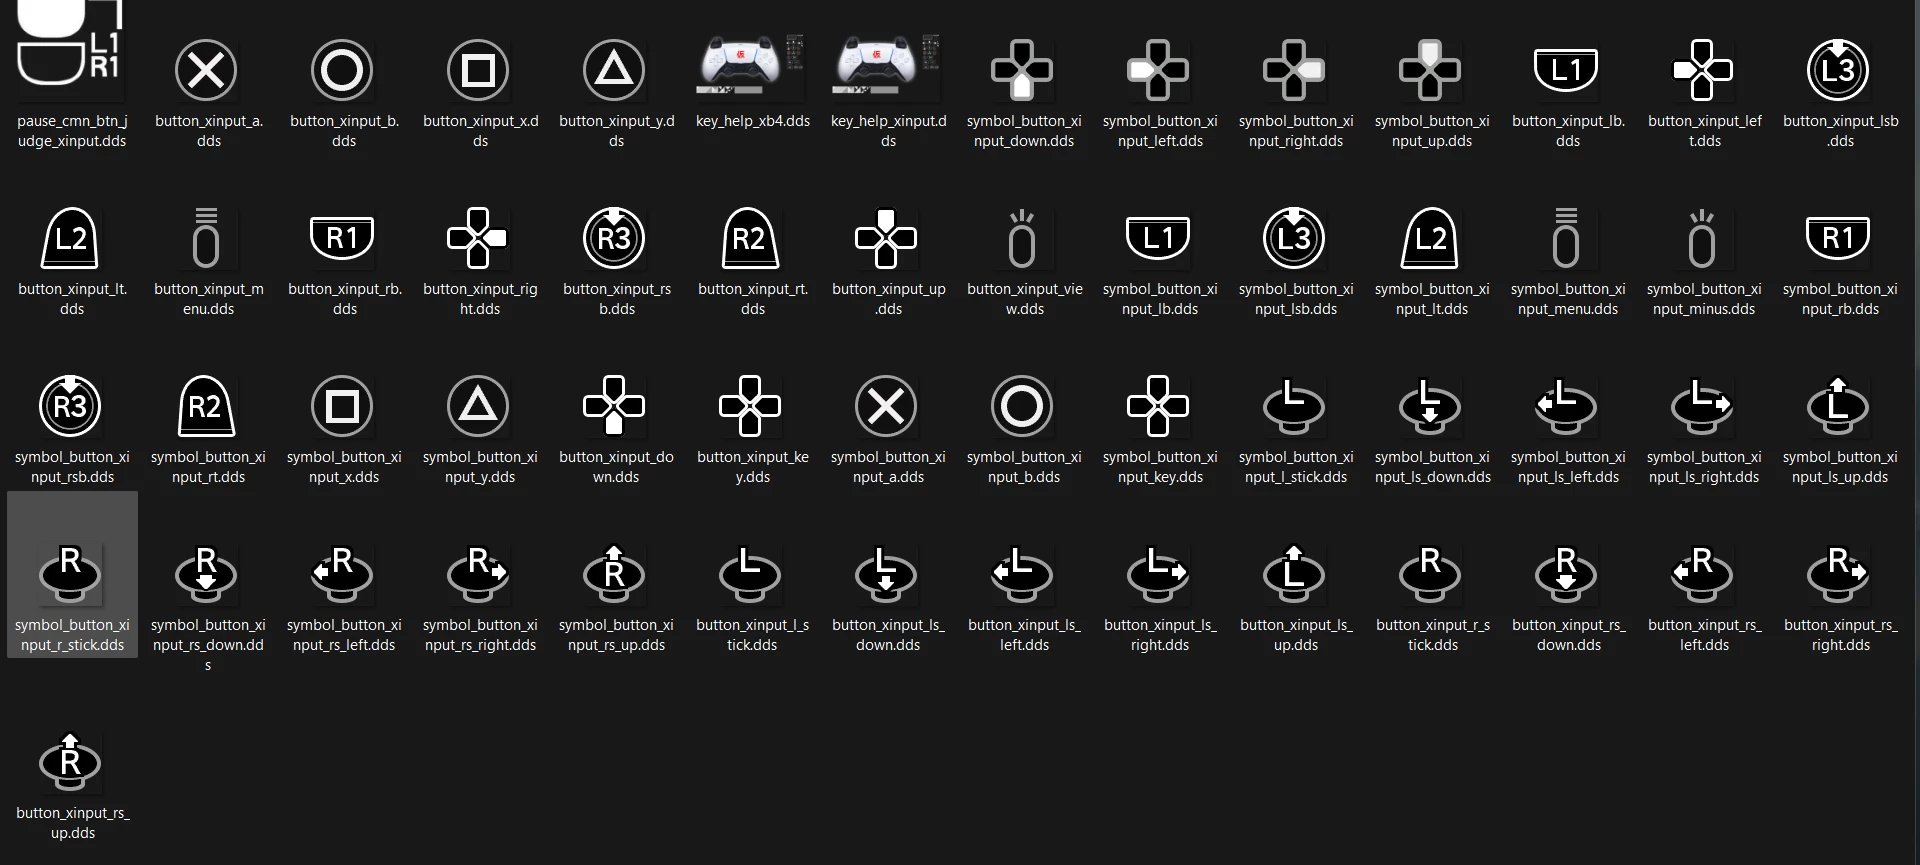Click the file name symbol_button_xinput_ls_right.dds
1920x865 pixels.
coord(1704,467)
